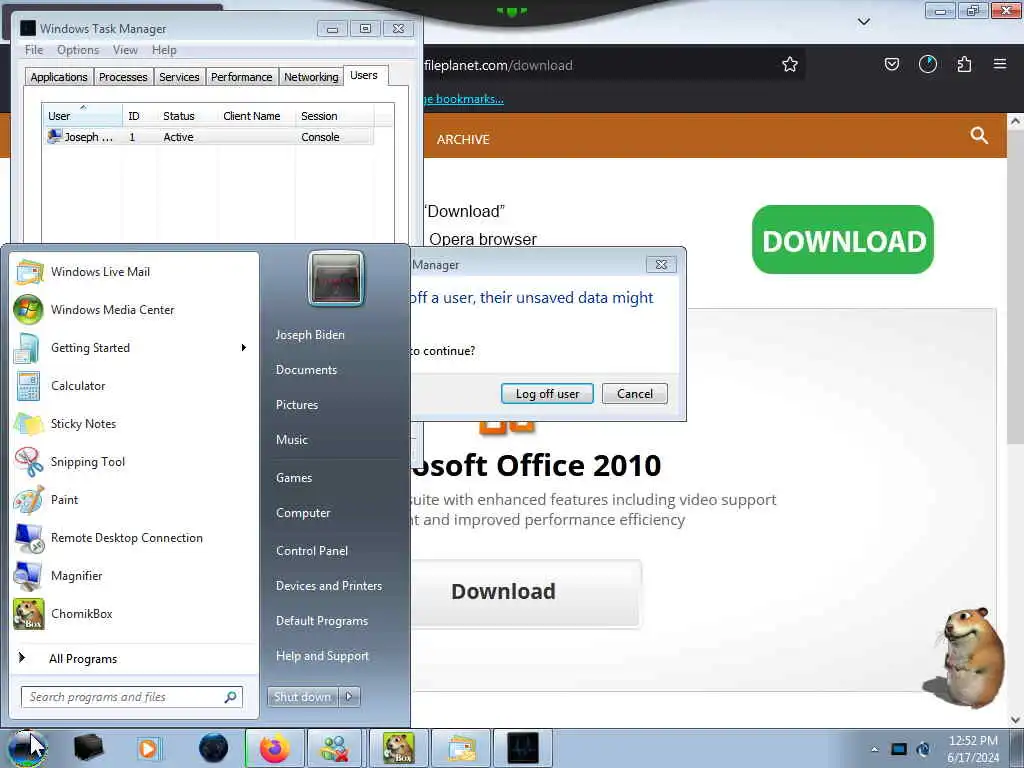Click the Start orb on the taskbar
This screenshot has width=1024, height=768.
pyautogui.click(x=27, y=748)
